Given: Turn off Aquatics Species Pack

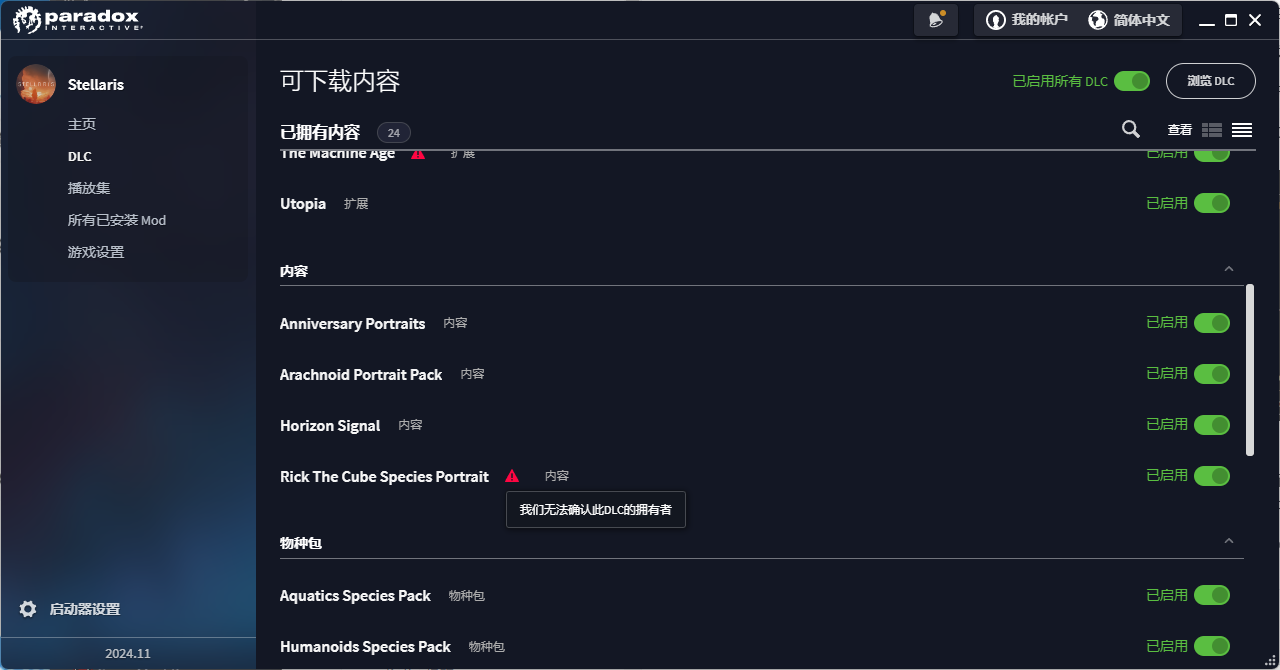Looking at the screenshot, I should [x=1212, y=595].
